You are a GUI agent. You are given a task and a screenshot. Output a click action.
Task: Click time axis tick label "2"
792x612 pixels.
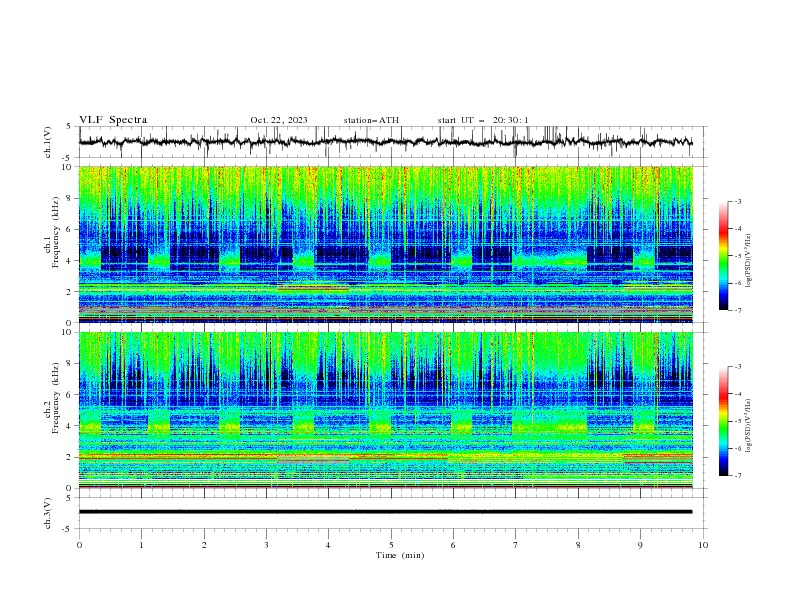(x=204, y=545)
